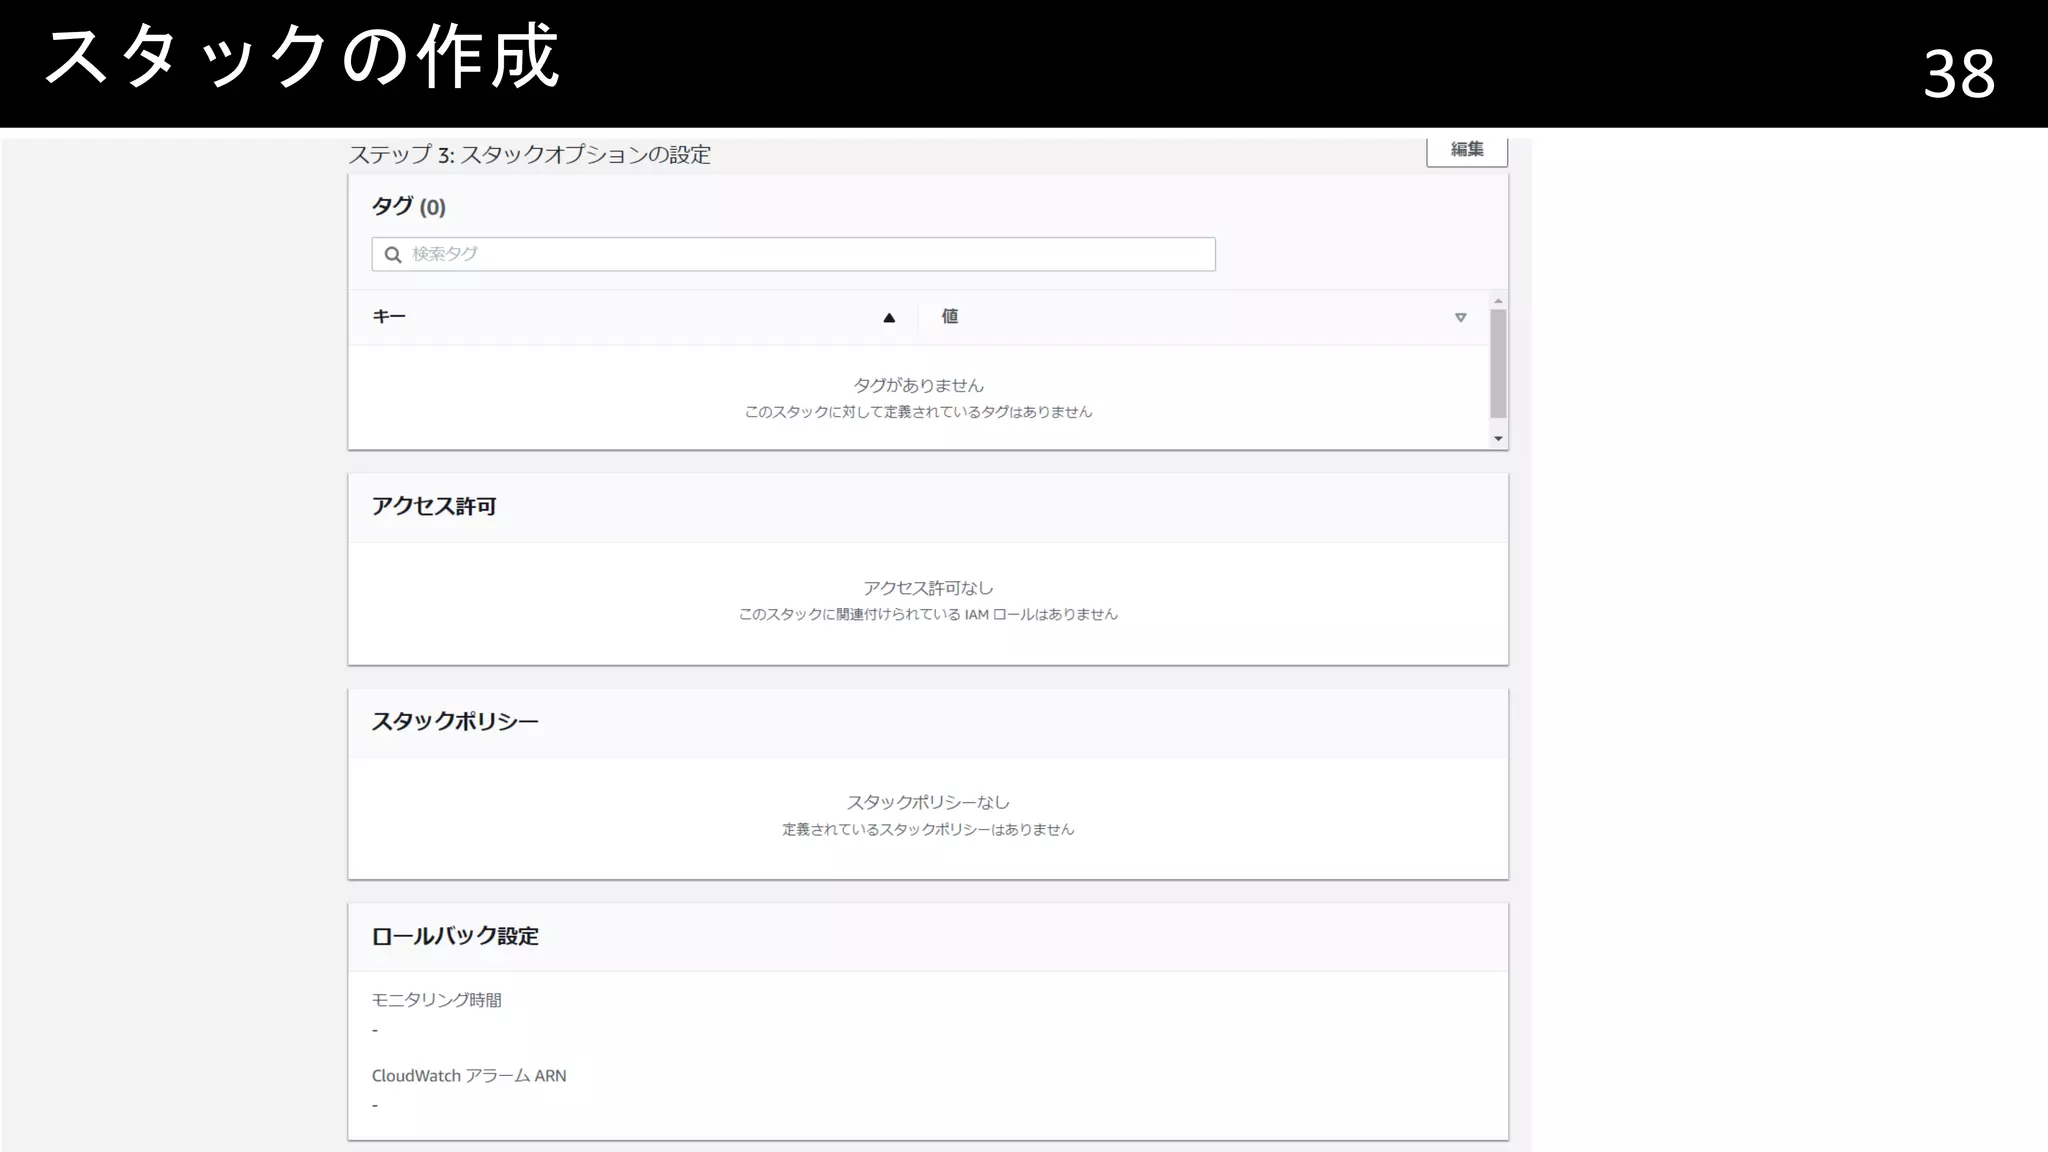Viewport: 2048px width, 1152px height.
Task: Select the スタックポリシーなし text
Action: [928, 802]
